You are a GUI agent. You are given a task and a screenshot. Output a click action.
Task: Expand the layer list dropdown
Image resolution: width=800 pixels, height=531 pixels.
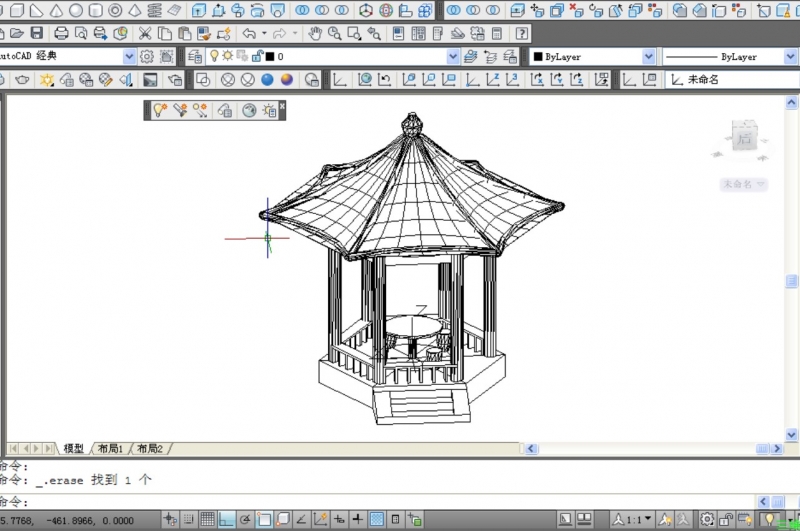click(453, 57)
